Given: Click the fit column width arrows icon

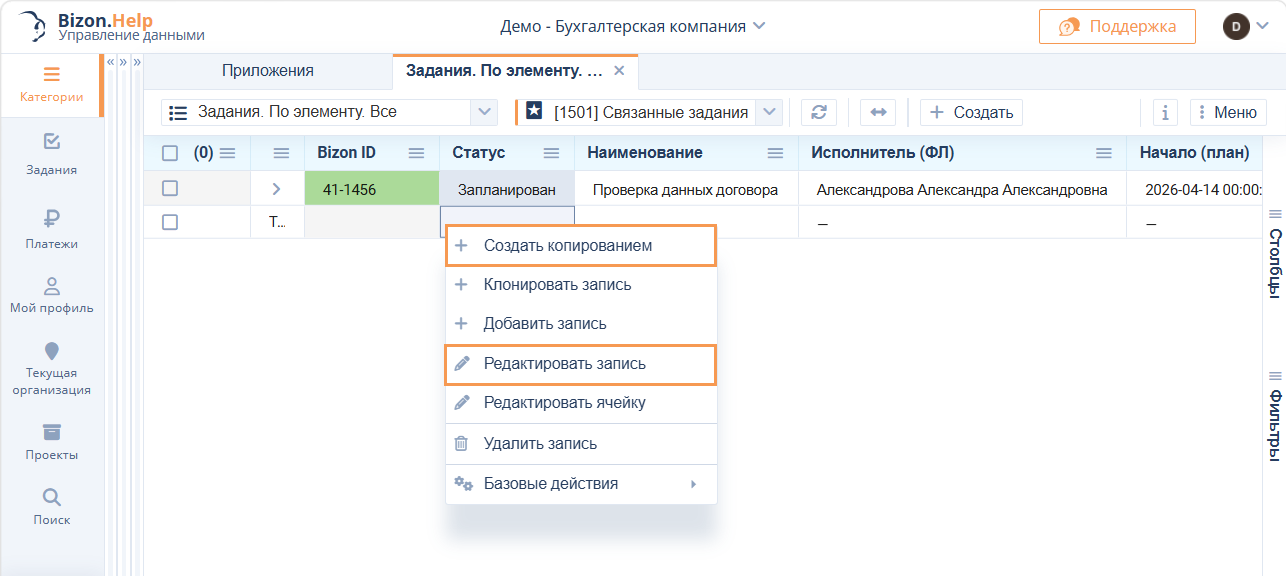Looking at the screenshot, I should click(x=878, y=112).
